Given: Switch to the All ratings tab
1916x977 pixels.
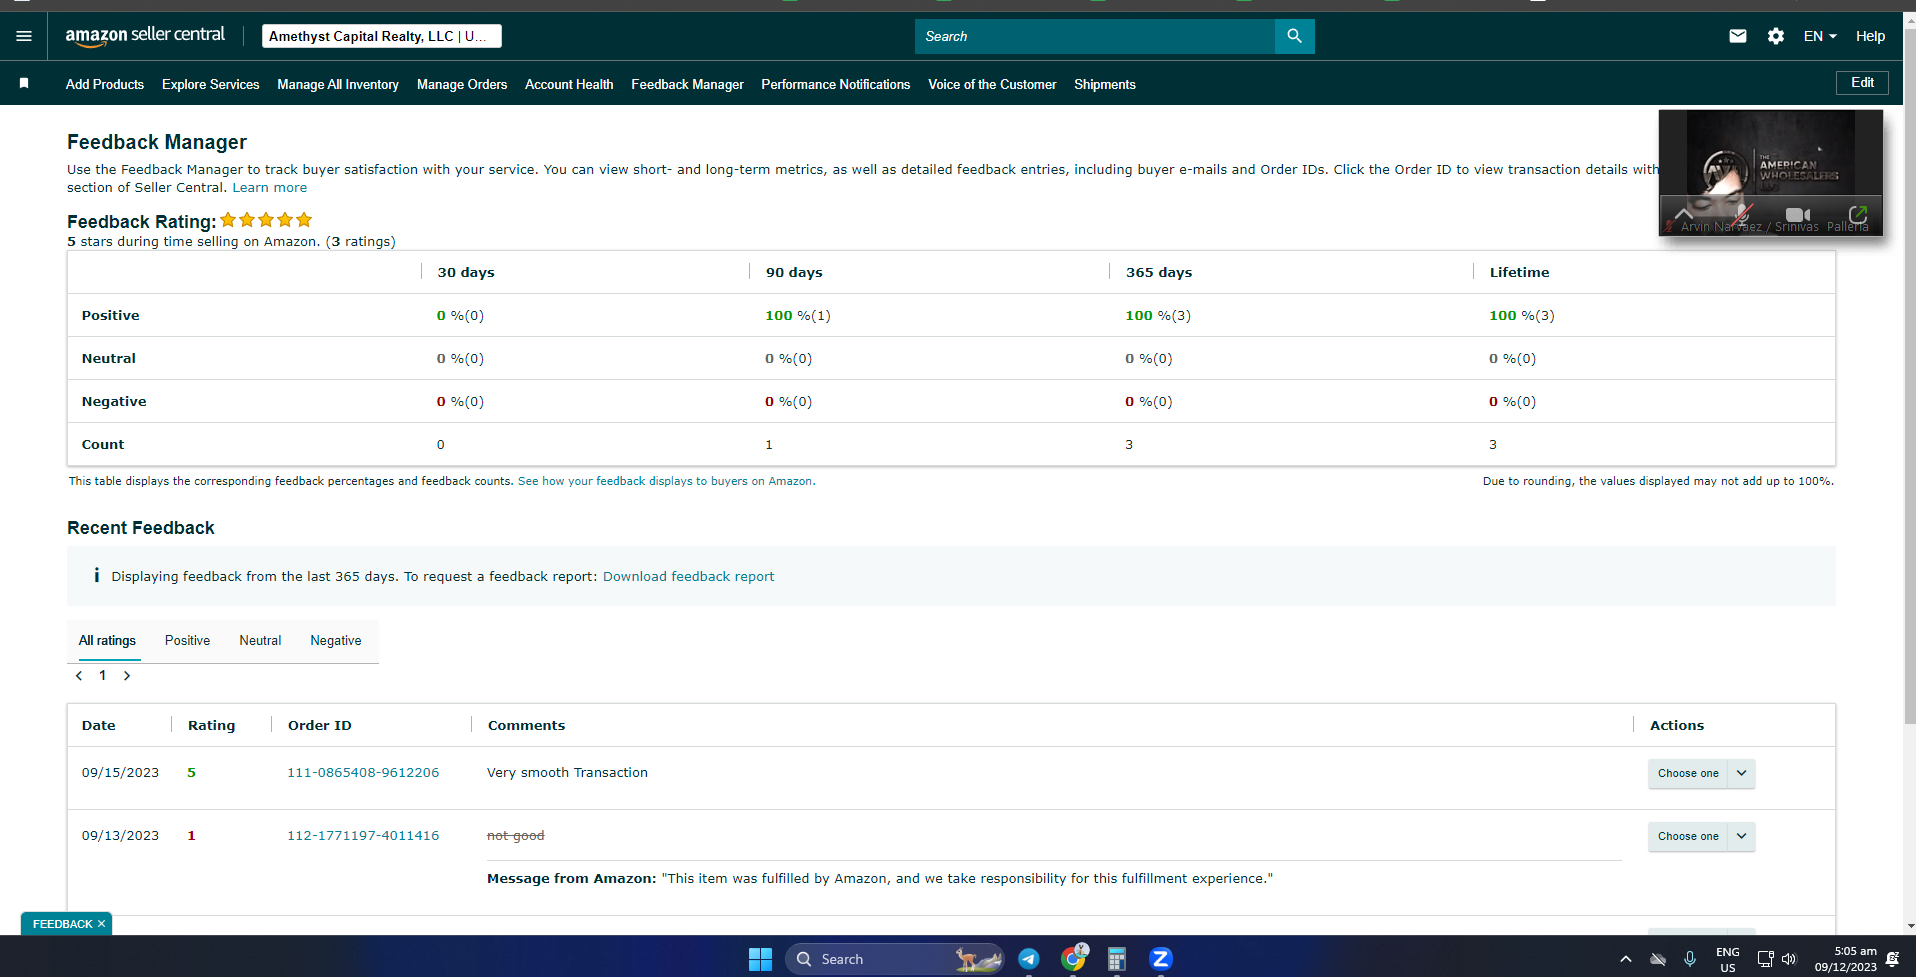Looking at the screenshot, I should pos(108,641).
